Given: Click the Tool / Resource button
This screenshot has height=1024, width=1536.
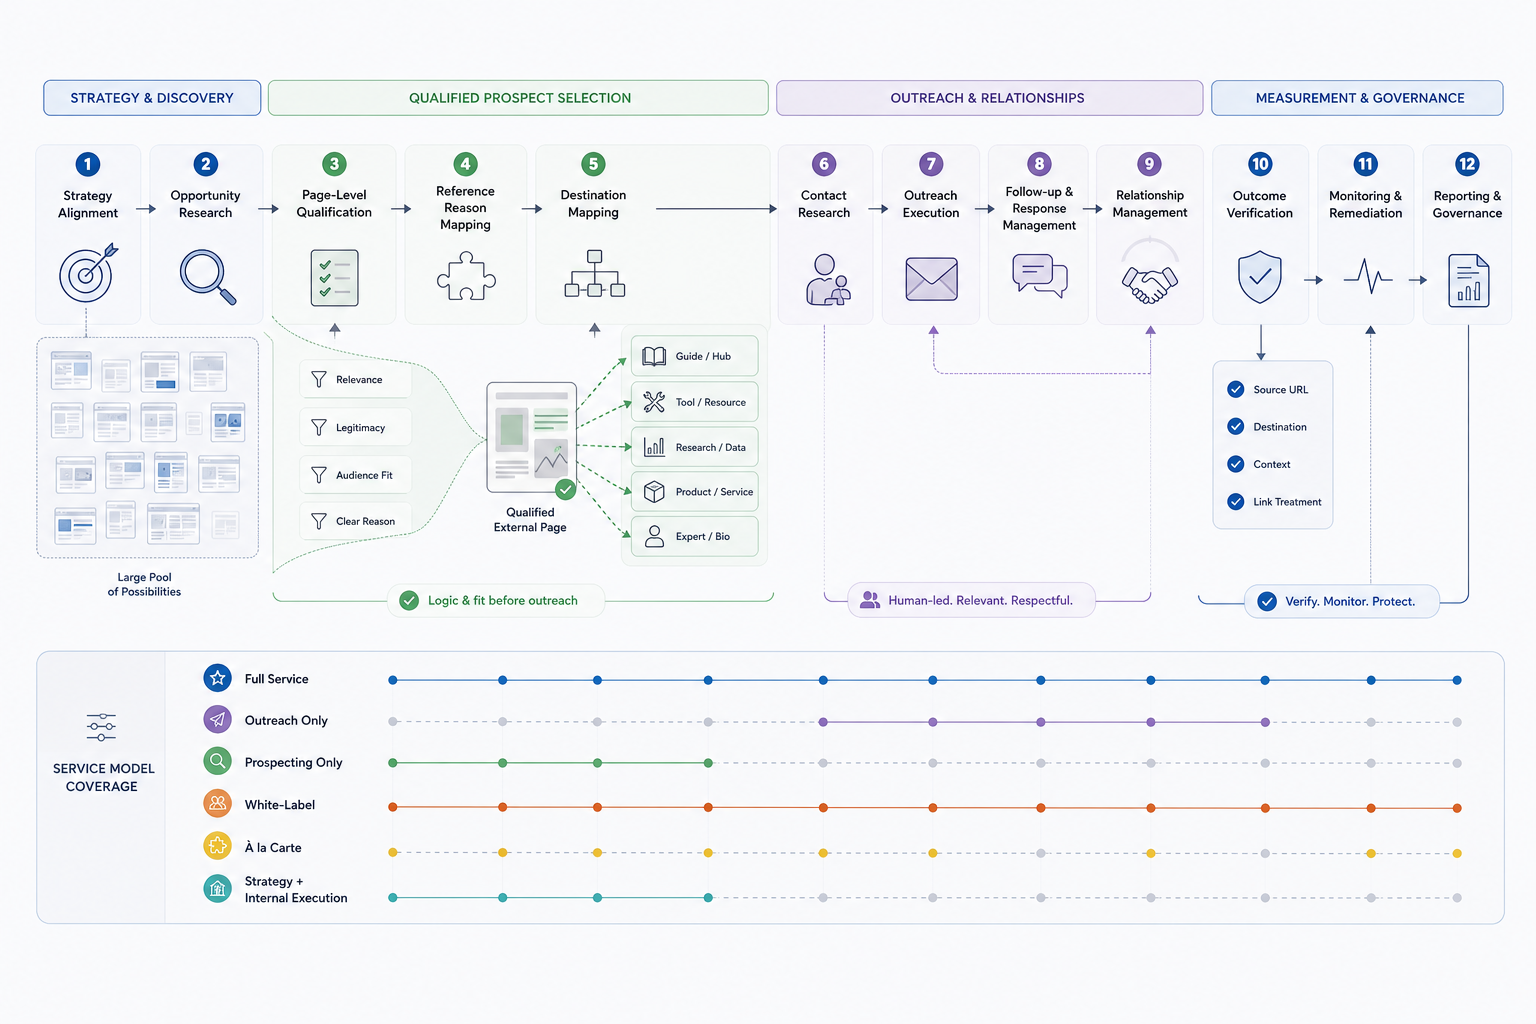Looking at the screenshot, I should tap(695, 402).
